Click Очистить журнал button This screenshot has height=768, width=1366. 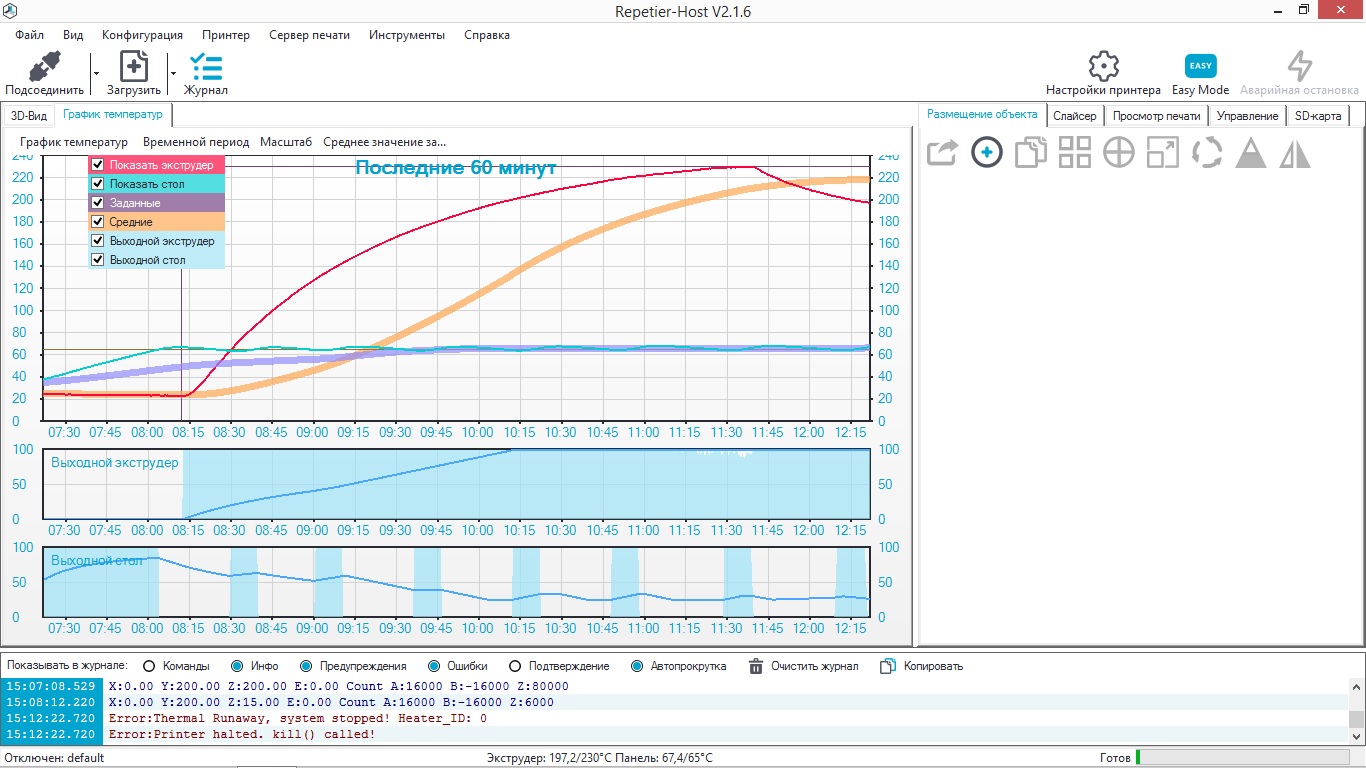803,666
